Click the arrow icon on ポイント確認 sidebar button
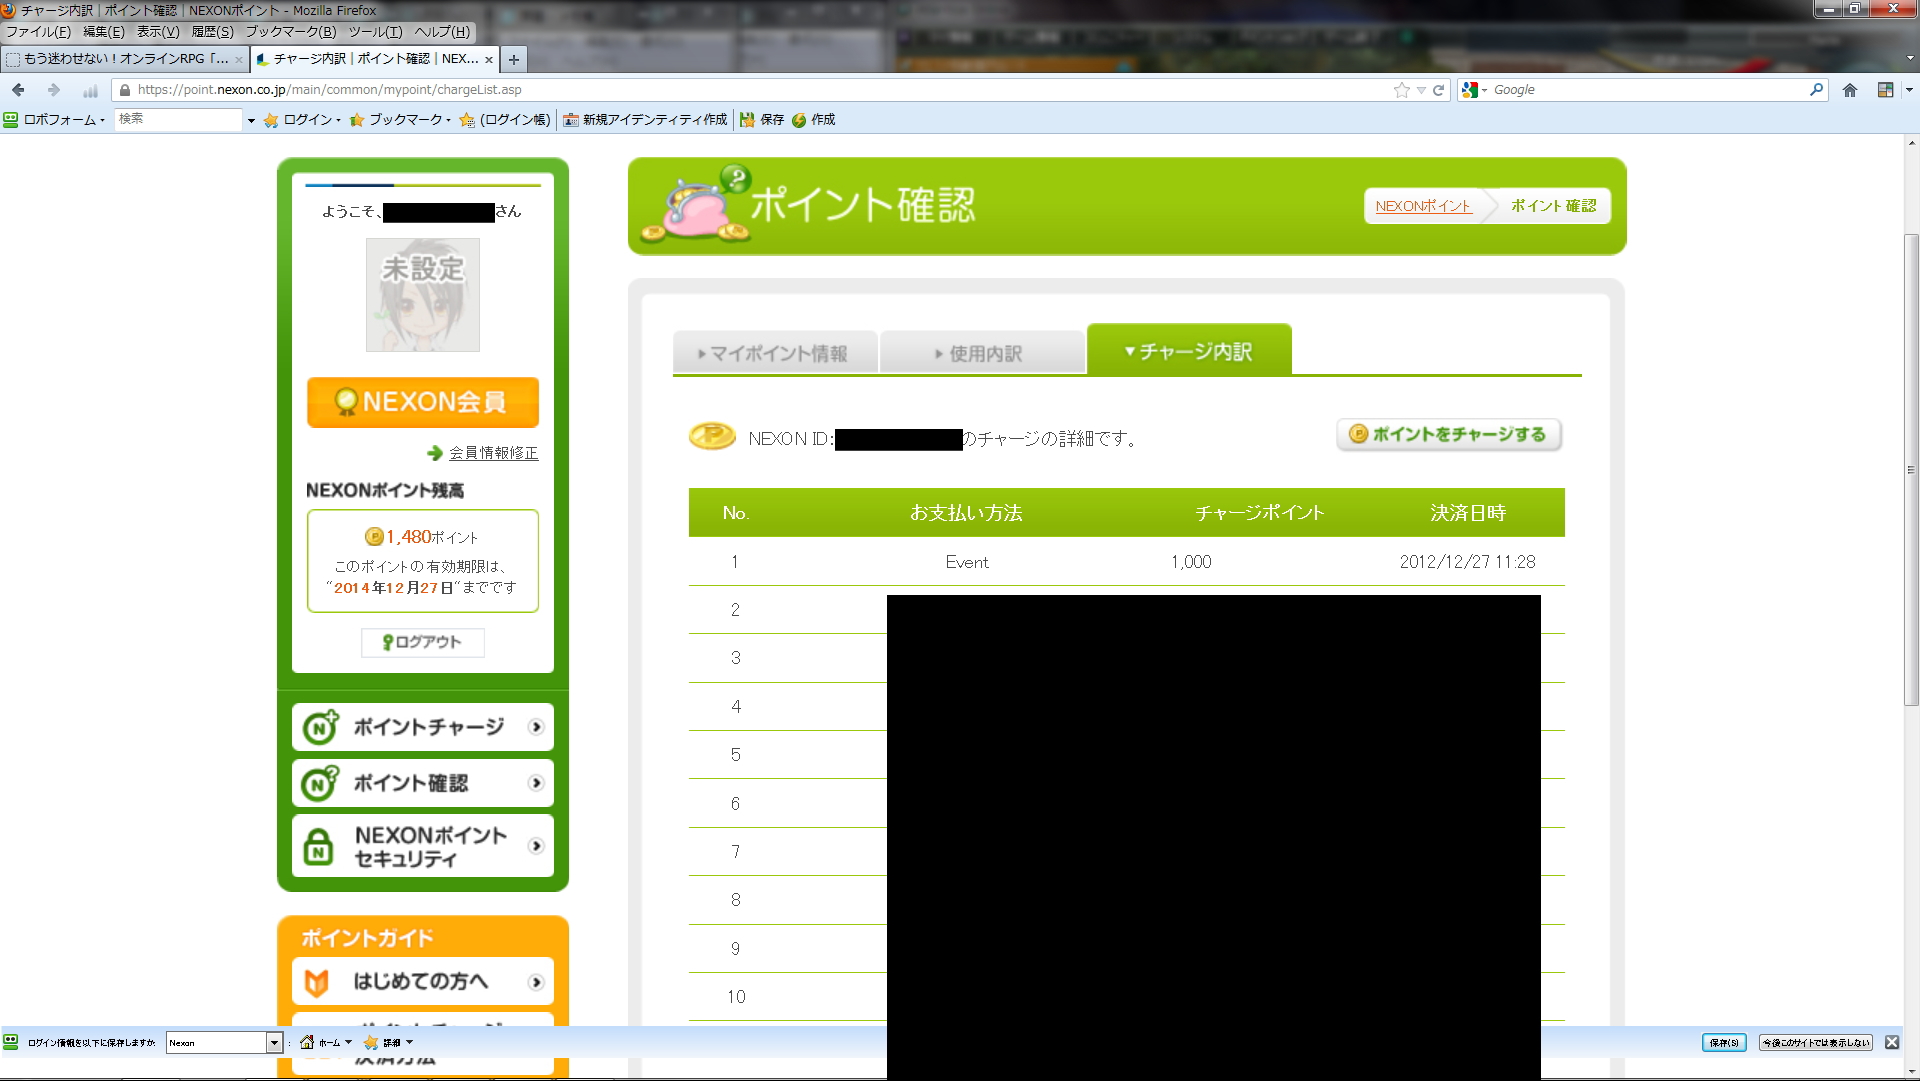 (x=536, y=783)
